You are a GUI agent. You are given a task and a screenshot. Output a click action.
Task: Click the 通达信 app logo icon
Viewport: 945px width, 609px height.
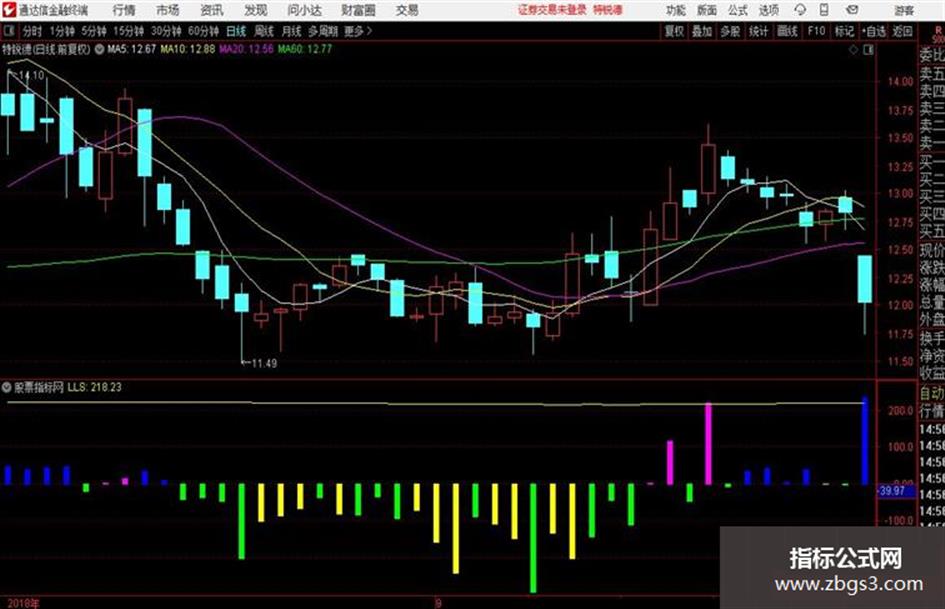click(x=9, y=10)
